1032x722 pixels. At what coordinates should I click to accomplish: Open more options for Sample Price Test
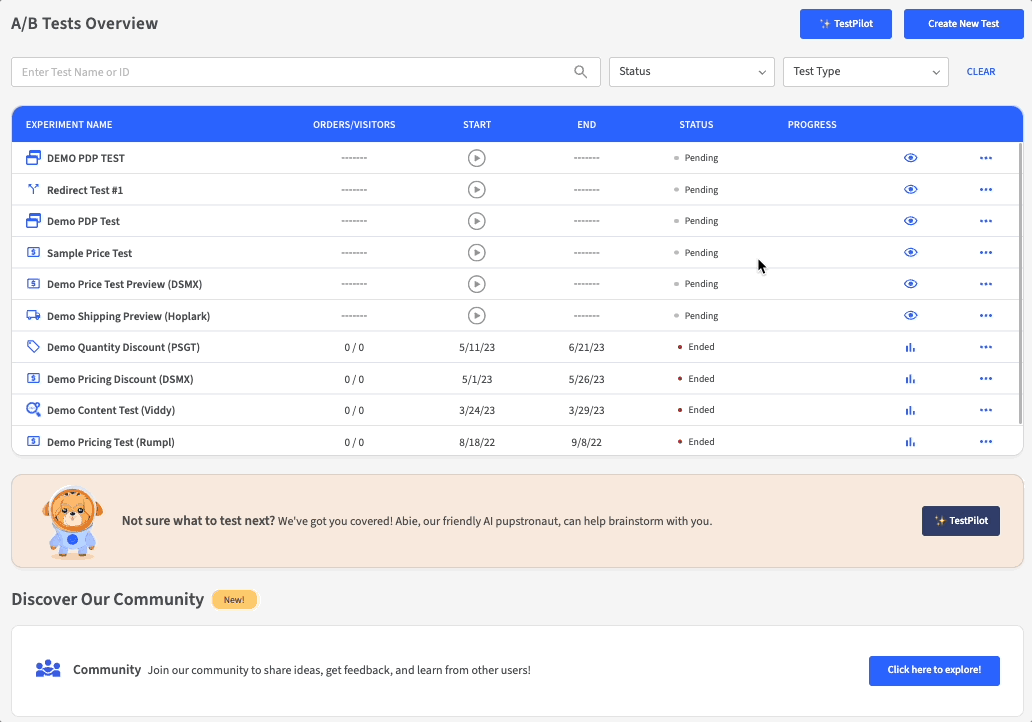(986, 253)
